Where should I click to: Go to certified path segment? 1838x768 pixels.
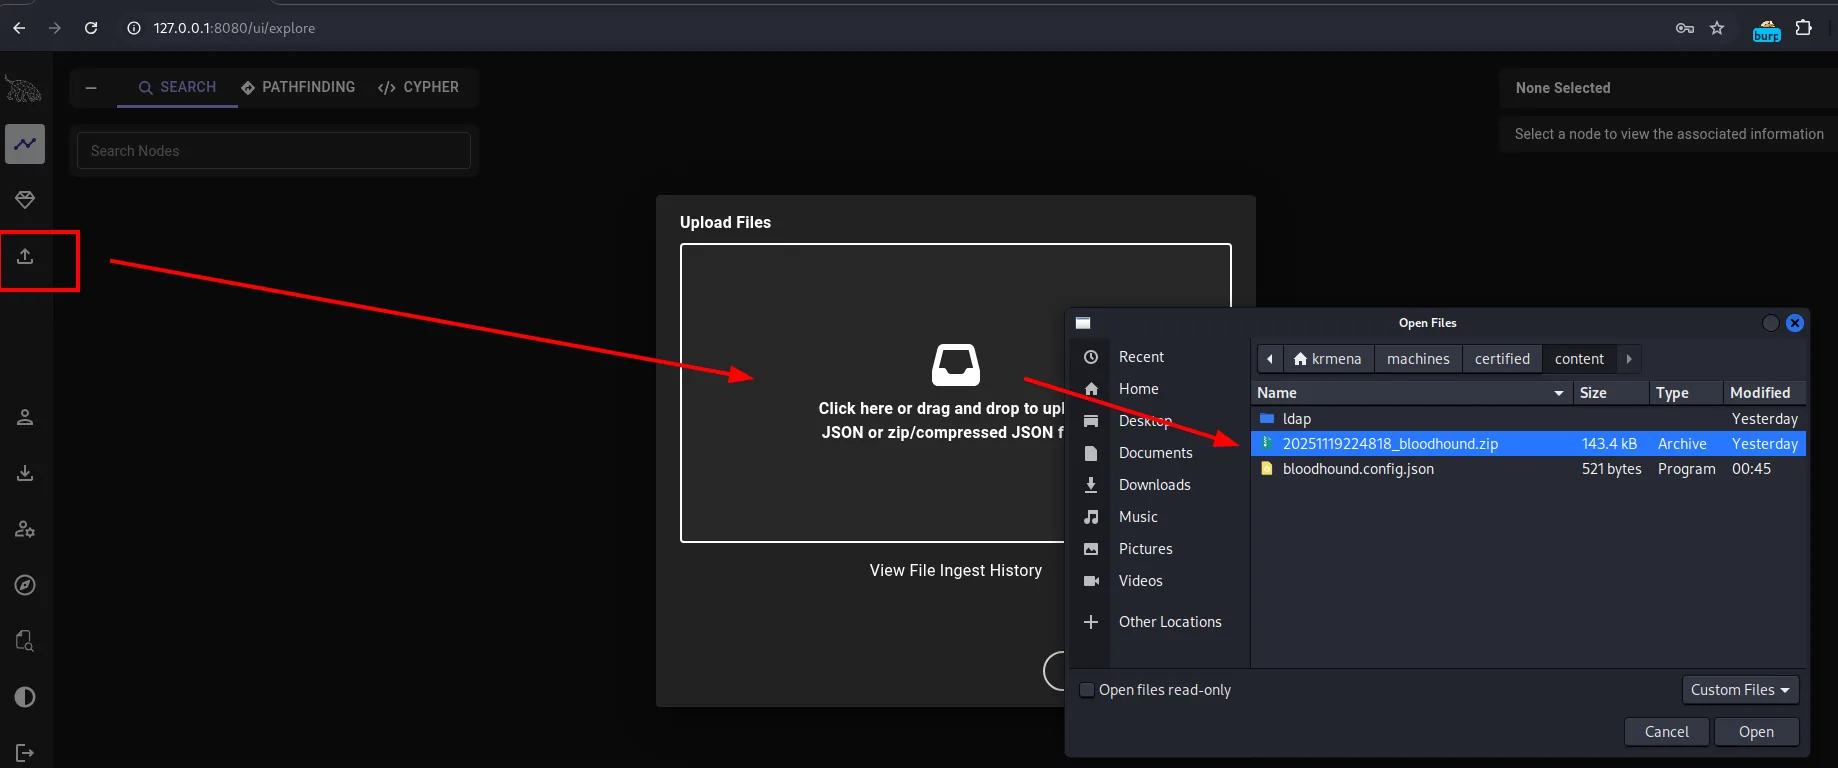click(x=1502, y=359)
